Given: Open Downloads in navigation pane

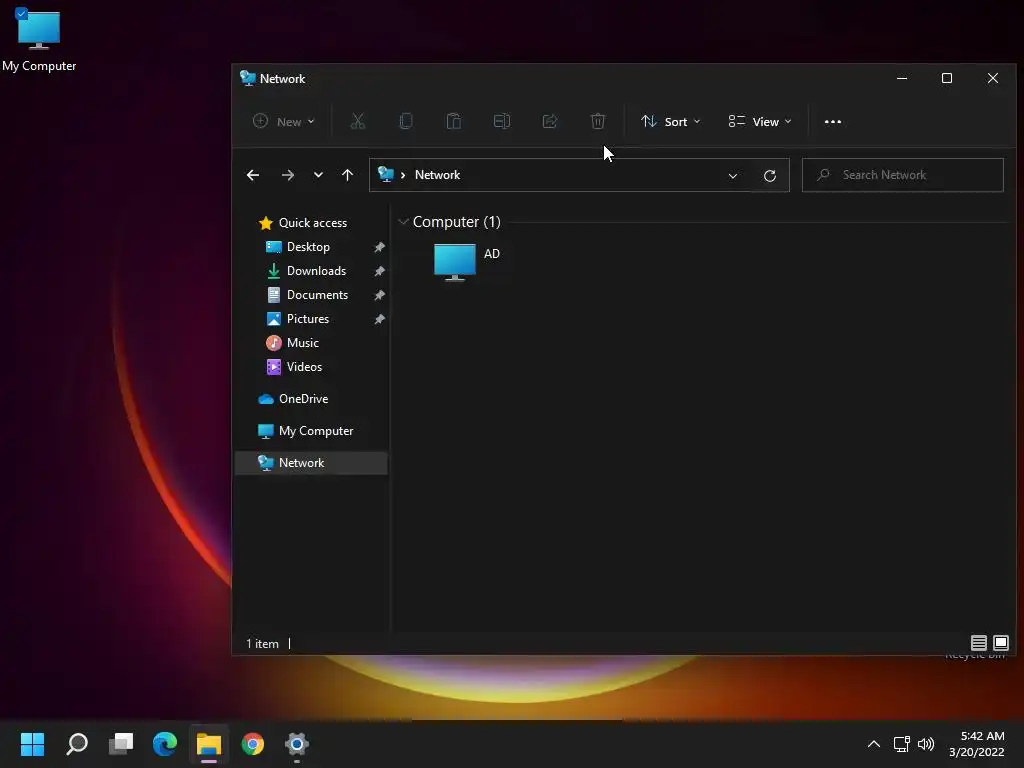Looking at the screenshot, I should (x=316, y=271).
